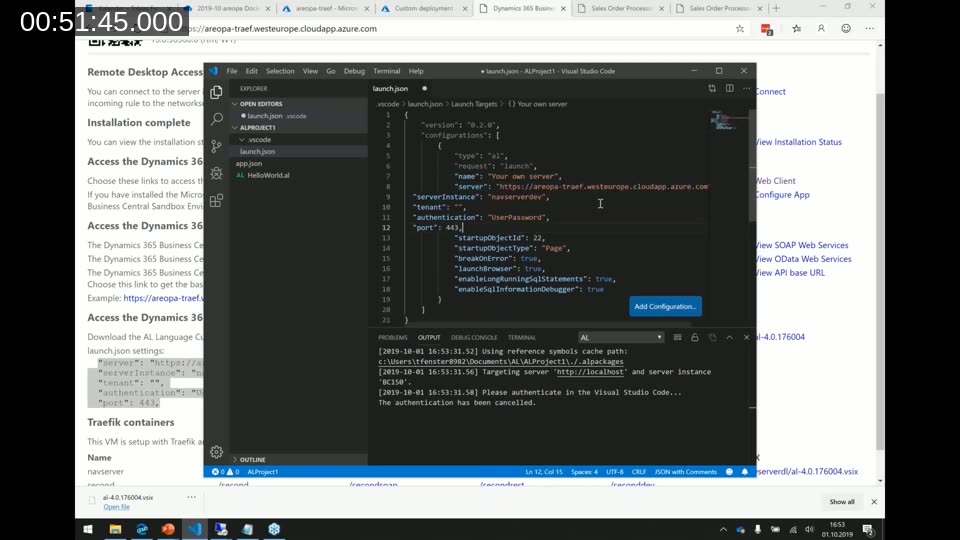Switch to the Debug Console tab
Viewport: 960px width, 540px height.
click(x=474, y=337)
